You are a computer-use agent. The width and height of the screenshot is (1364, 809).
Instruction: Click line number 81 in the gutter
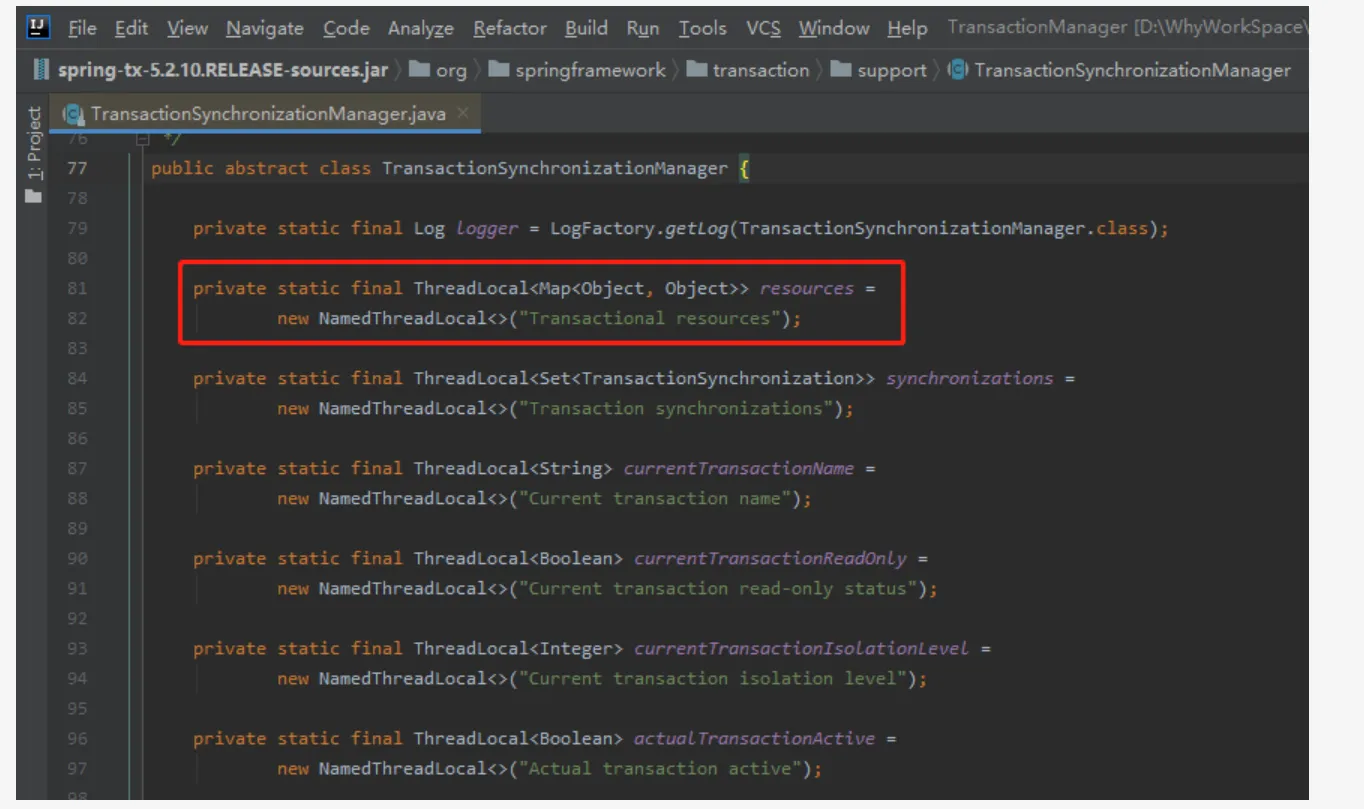[77, 289]
